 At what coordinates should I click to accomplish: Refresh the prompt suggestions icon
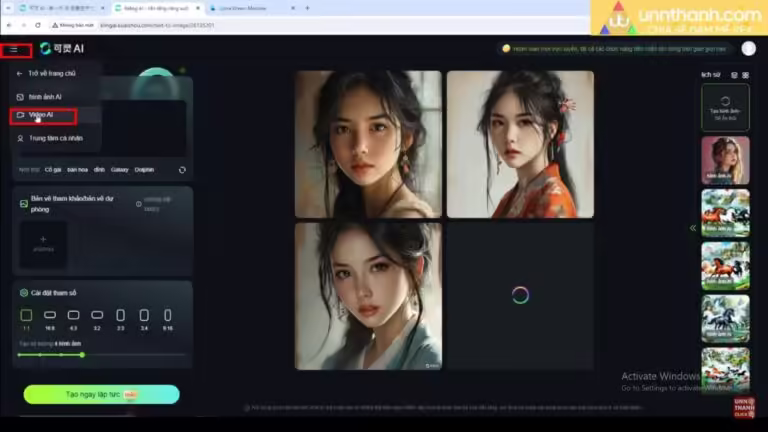click(x=182, y=170)
